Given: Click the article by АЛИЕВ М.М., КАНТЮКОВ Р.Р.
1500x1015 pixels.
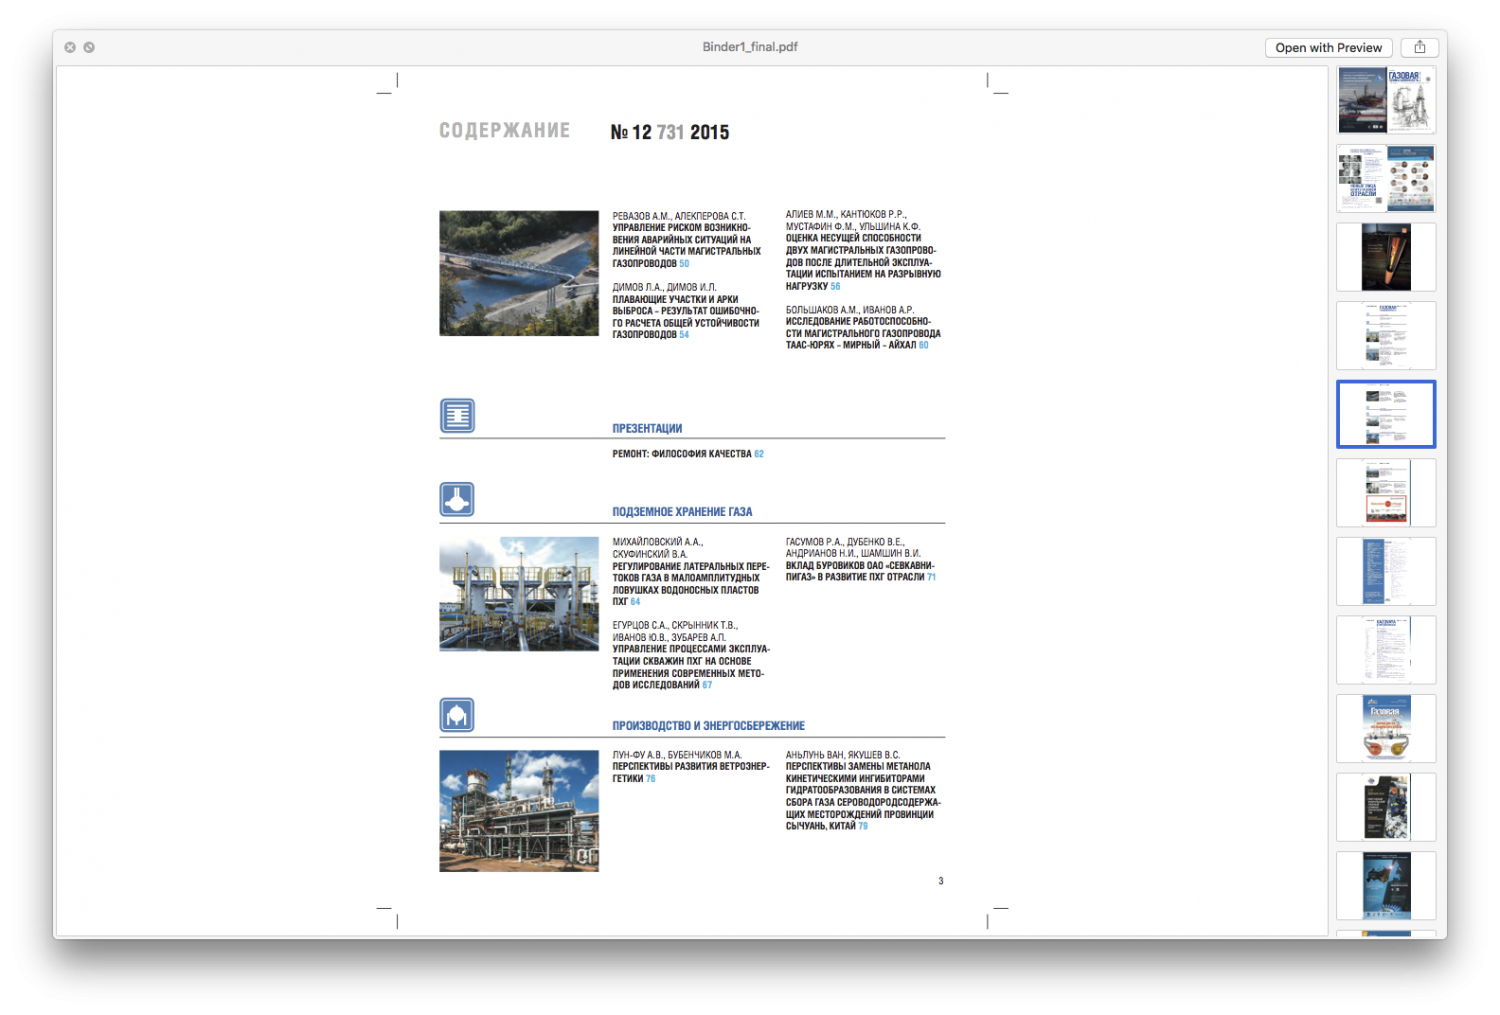Looking at the screenshot, I should (x=863, y=250).
